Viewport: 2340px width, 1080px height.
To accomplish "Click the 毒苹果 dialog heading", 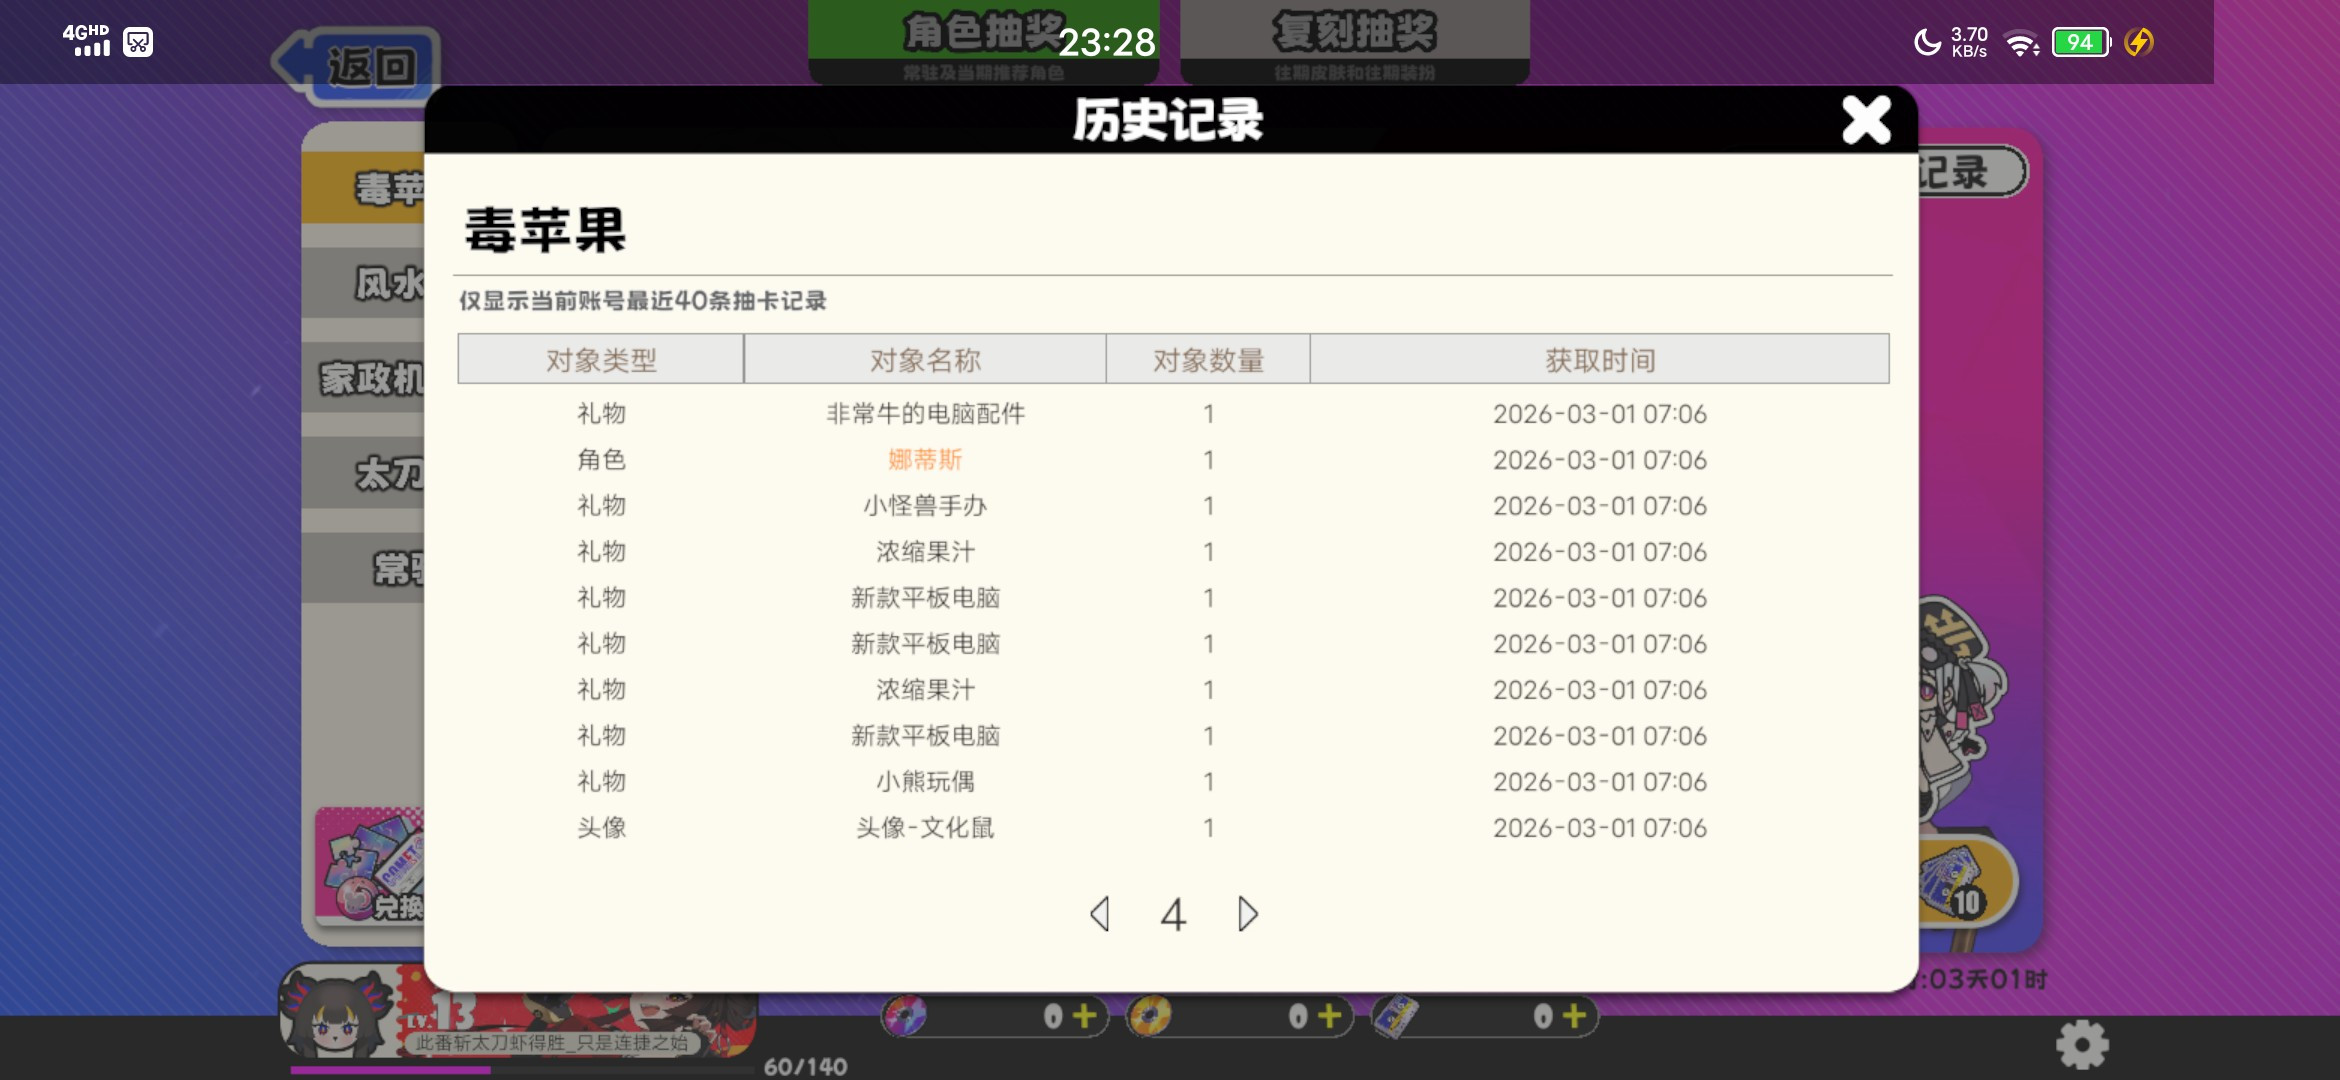I will 545,230.
